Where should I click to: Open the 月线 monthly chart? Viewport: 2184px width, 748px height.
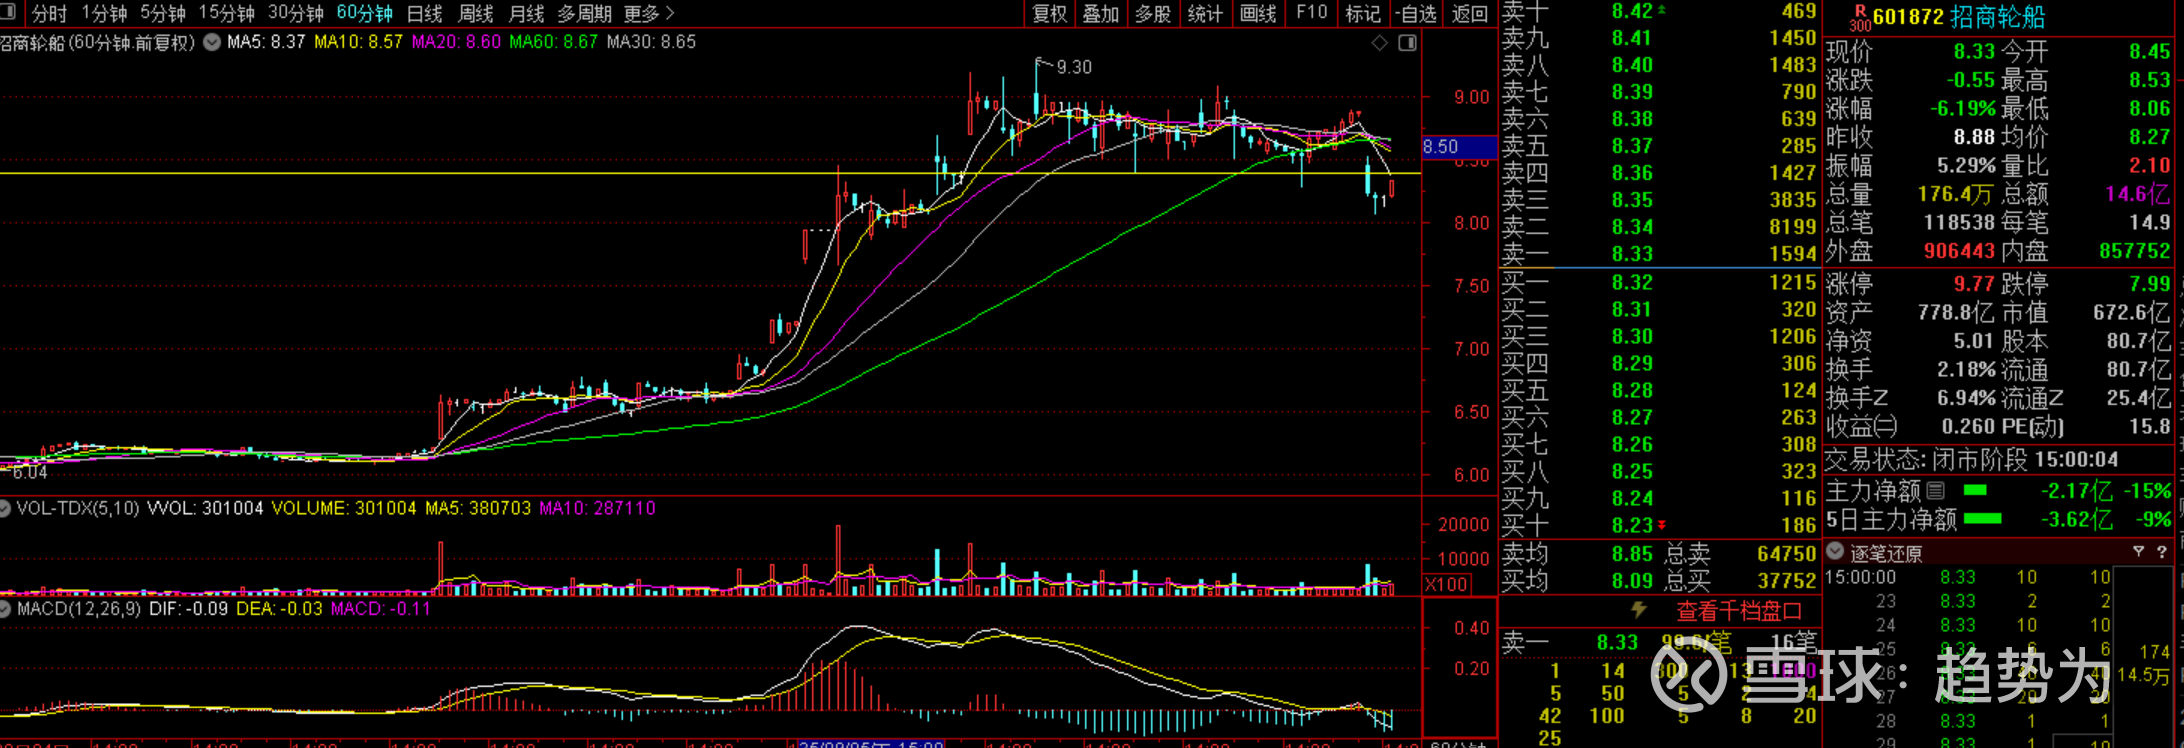click(x=526, y=13)
